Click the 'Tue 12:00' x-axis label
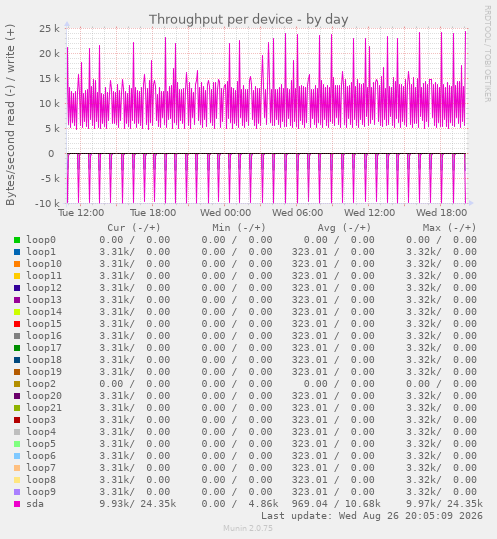 pyautogui.click(x=81, y=213)
